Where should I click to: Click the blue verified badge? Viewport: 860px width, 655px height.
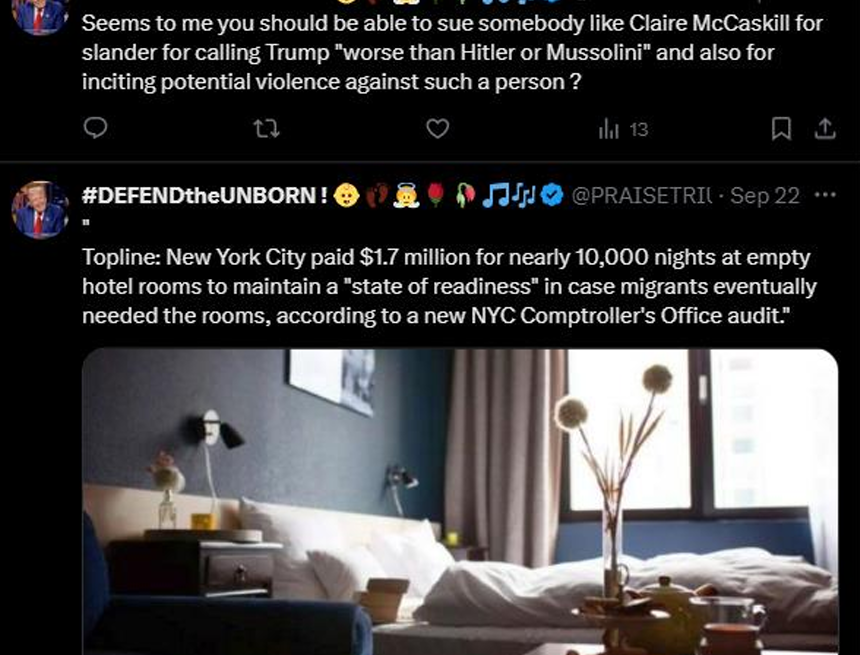pos(552,195)
